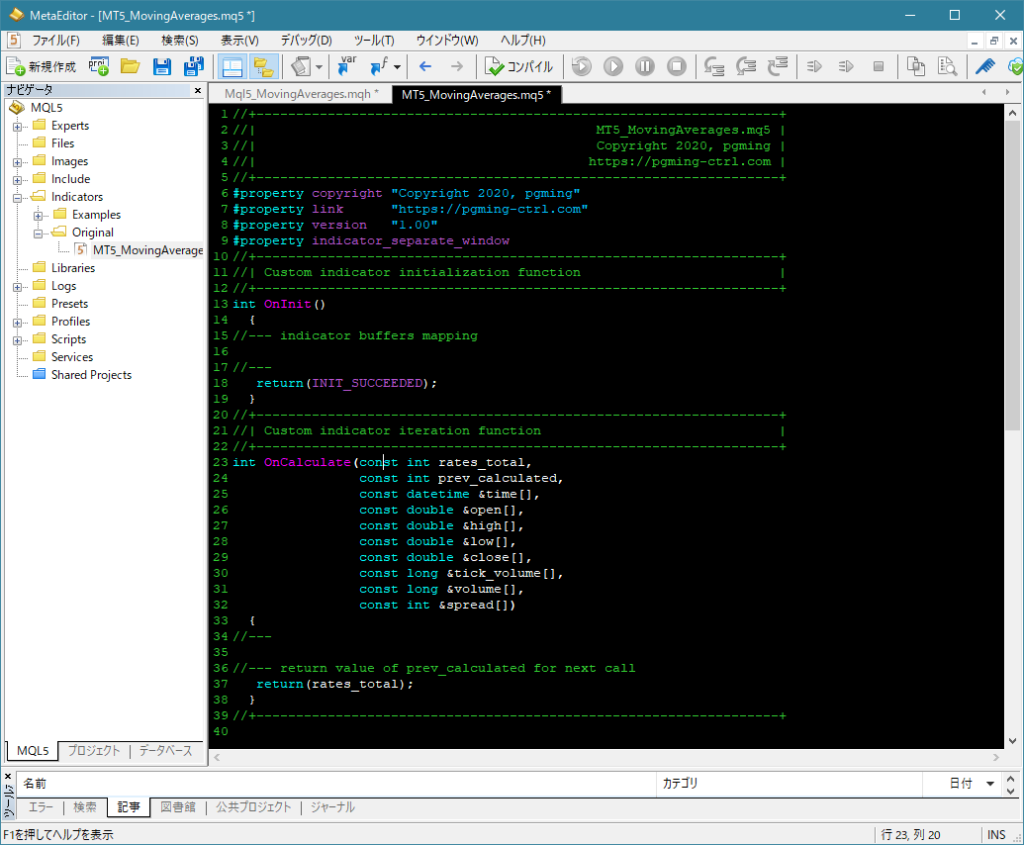The width and height of the screenshot is (1024, 845).
Task: Select the Step Into debugger icon
Action: (716, 67)
